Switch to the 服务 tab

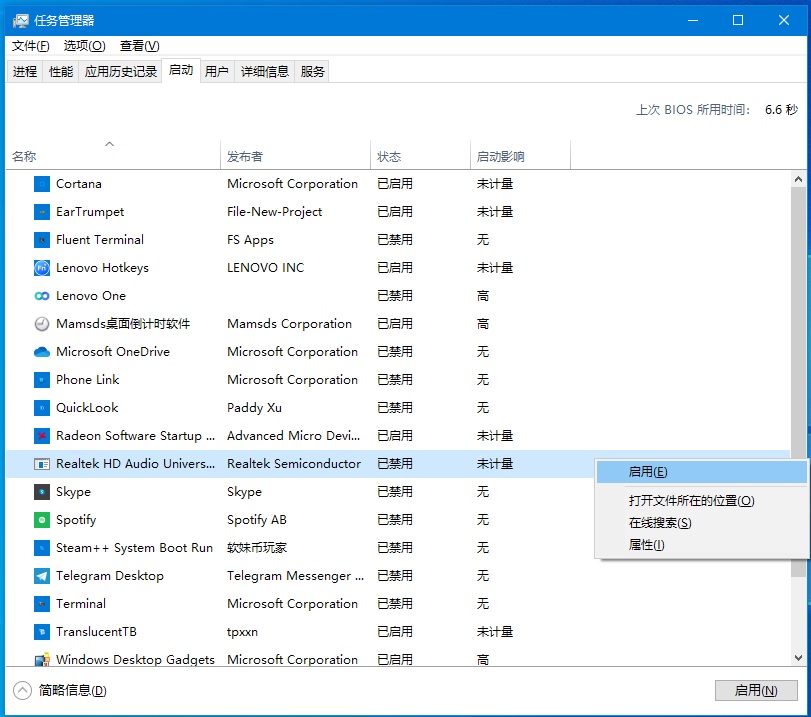(312, 71)
